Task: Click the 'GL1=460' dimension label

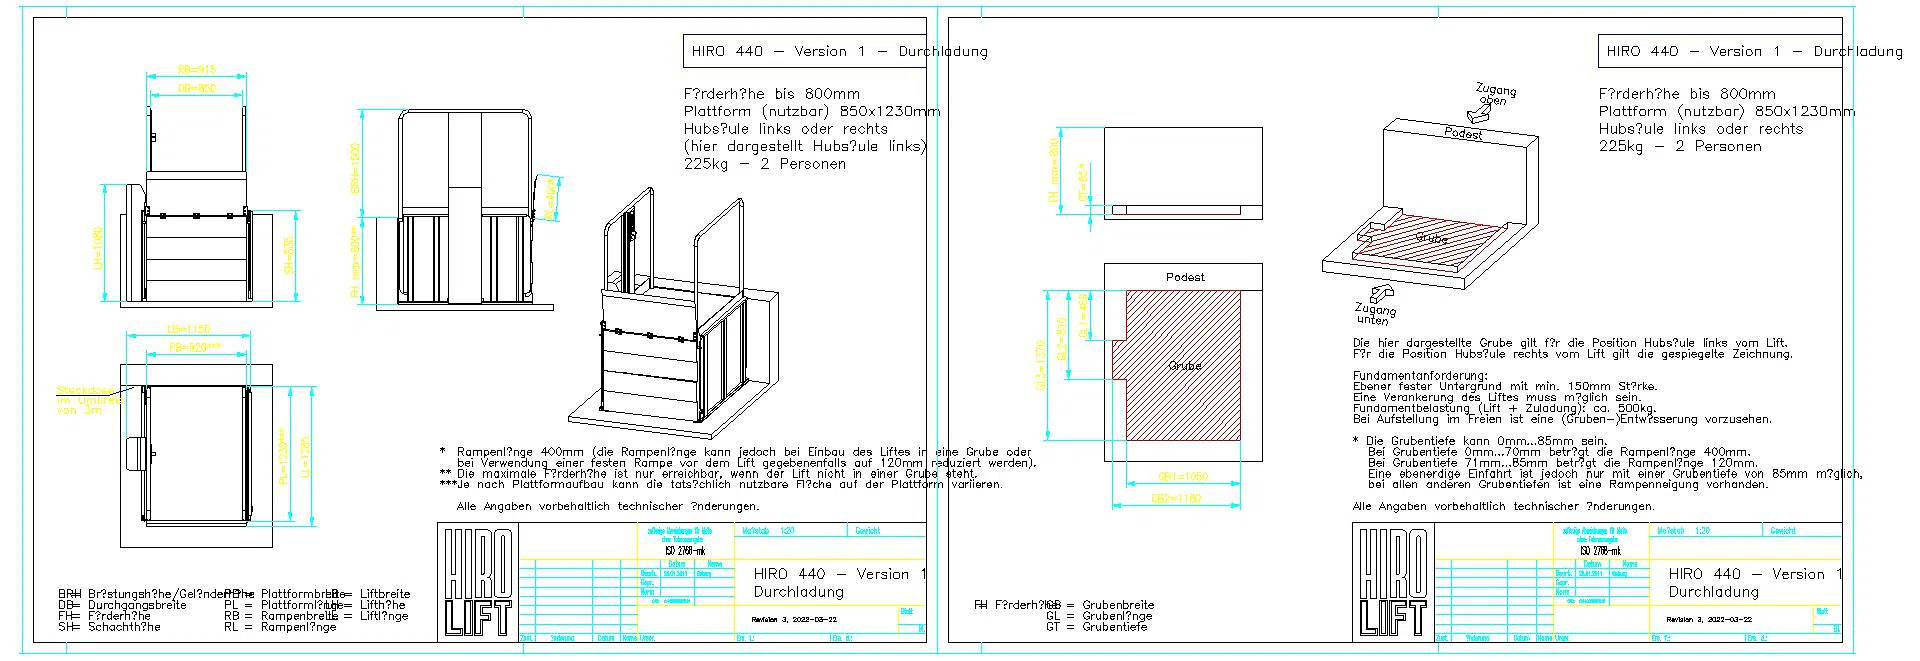Action: coord(1082,314)
